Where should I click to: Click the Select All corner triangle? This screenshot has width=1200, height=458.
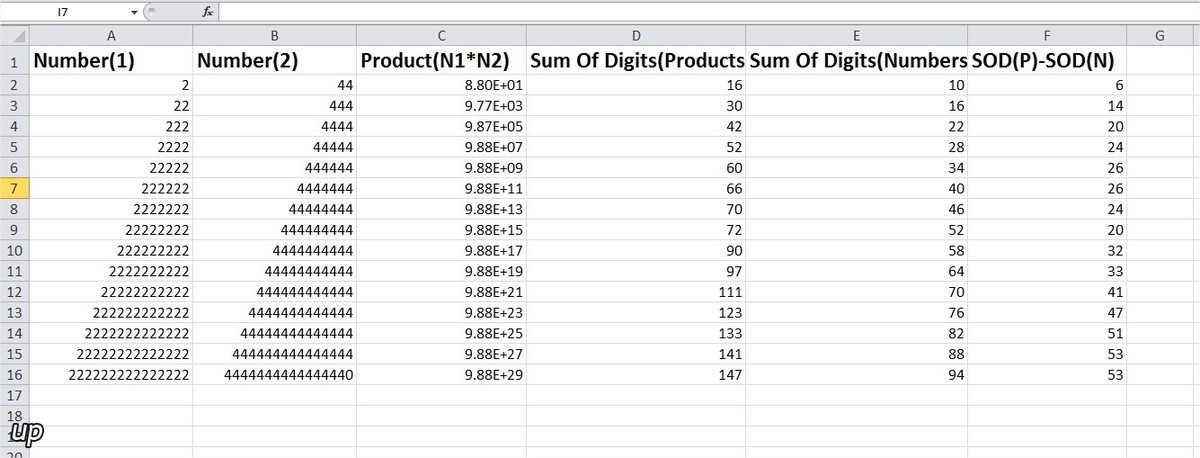point(14,36)
